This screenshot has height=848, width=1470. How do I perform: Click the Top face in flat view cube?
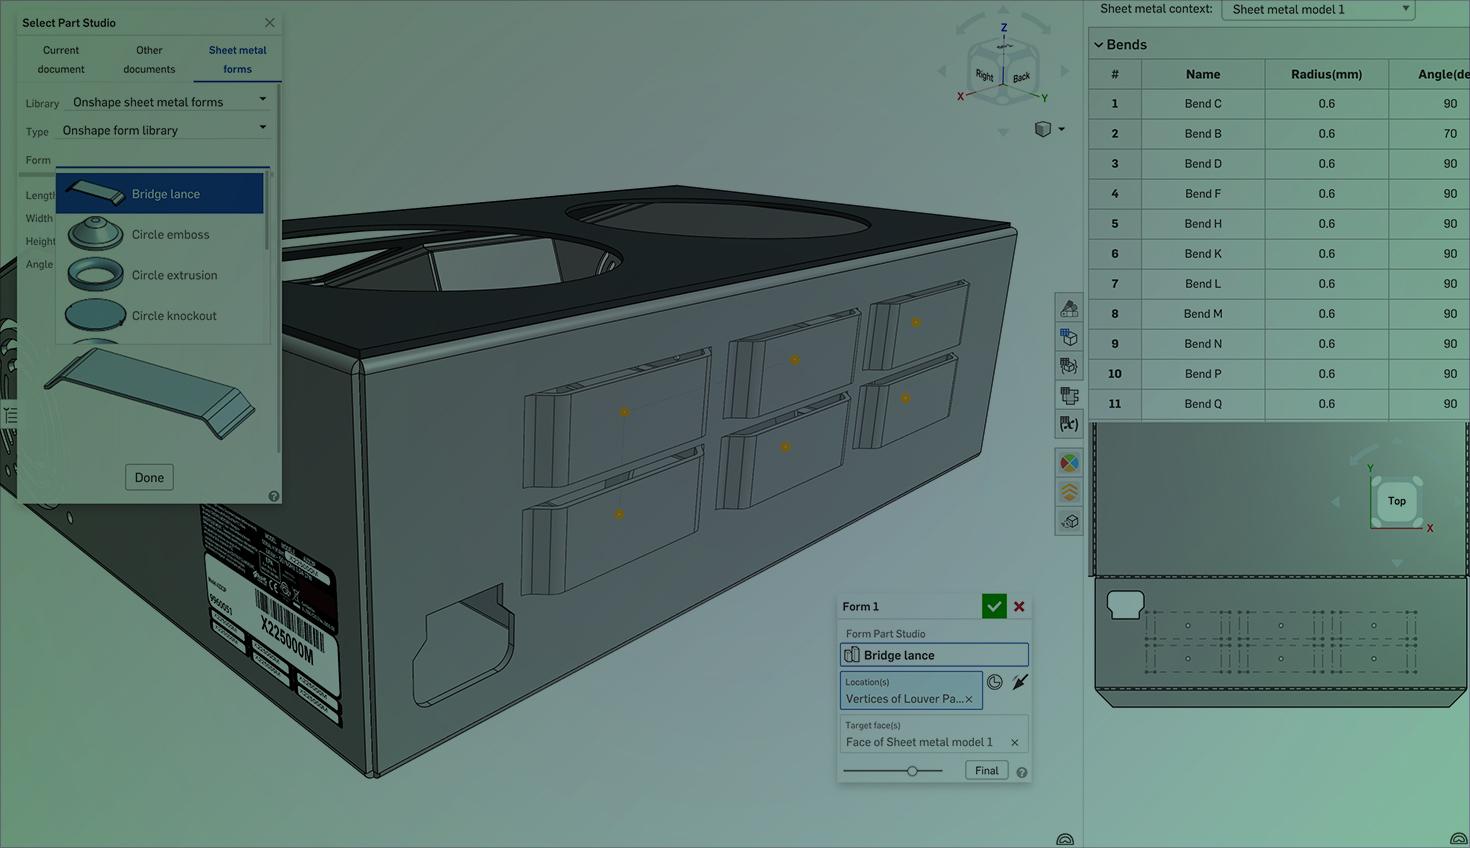[x=1396, y=501]
